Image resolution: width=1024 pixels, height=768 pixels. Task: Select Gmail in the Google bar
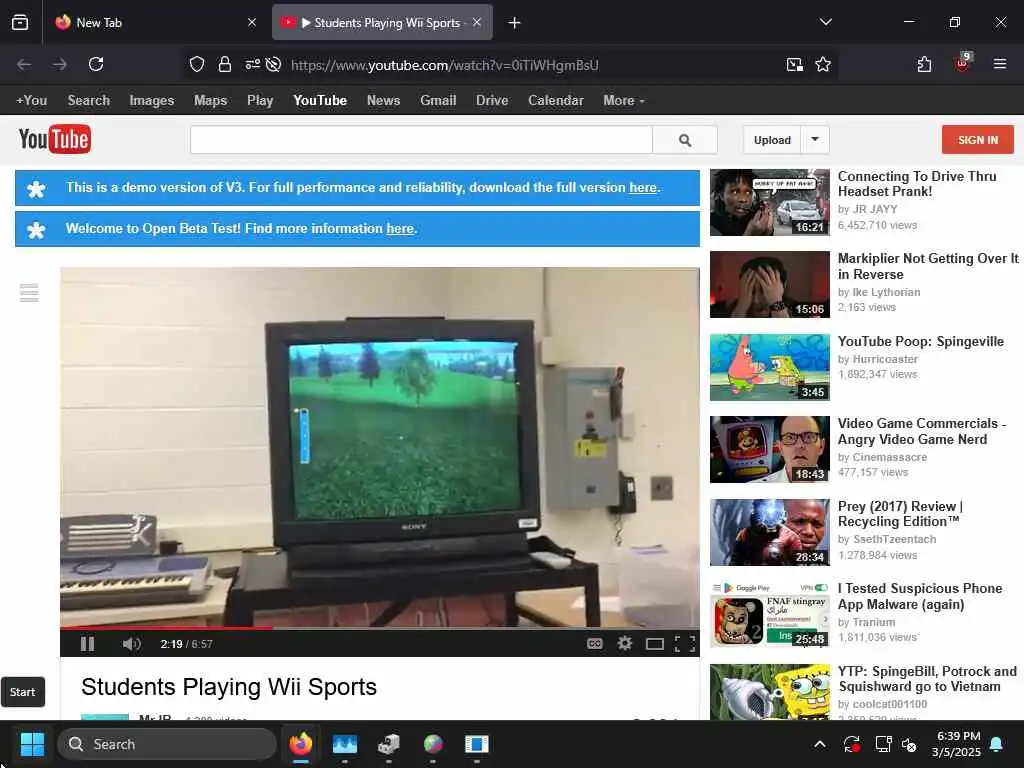coord(438,101)
